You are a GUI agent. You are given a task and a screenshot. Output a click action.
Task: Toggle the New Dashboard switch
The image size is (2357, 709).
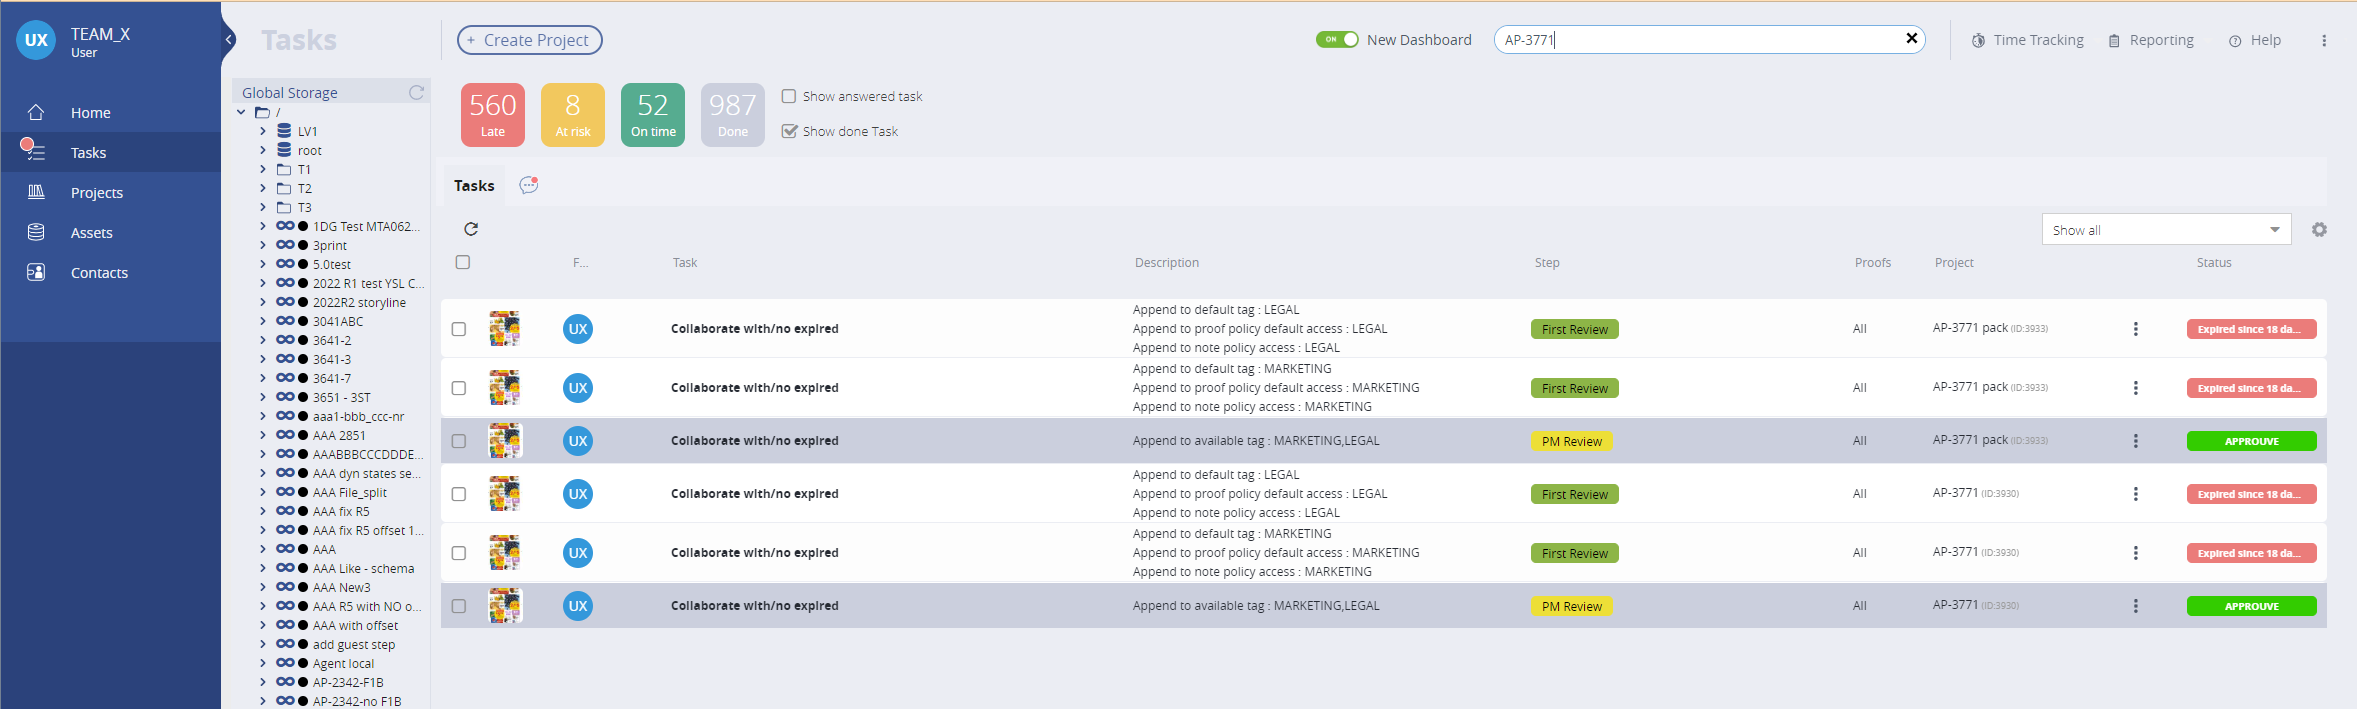[x=1337, y=40]
